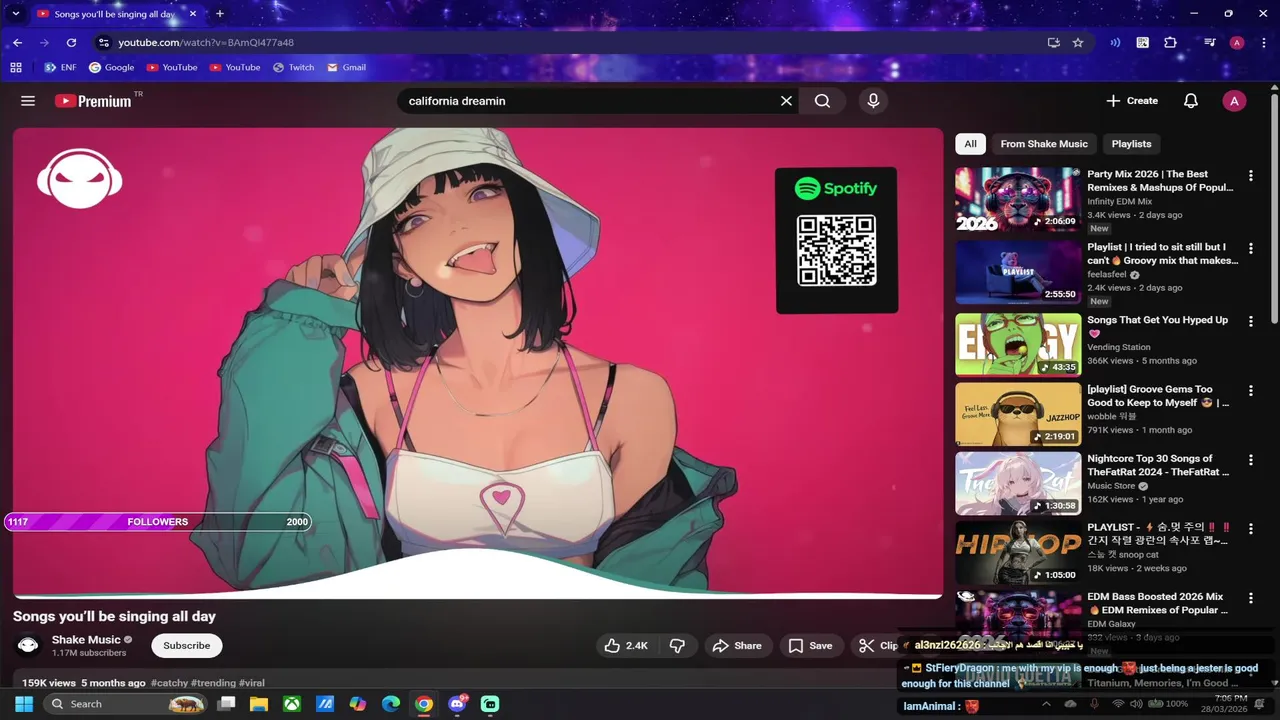
Task: Open the browser extensions puzzle icon
Action: (1170, 43)
